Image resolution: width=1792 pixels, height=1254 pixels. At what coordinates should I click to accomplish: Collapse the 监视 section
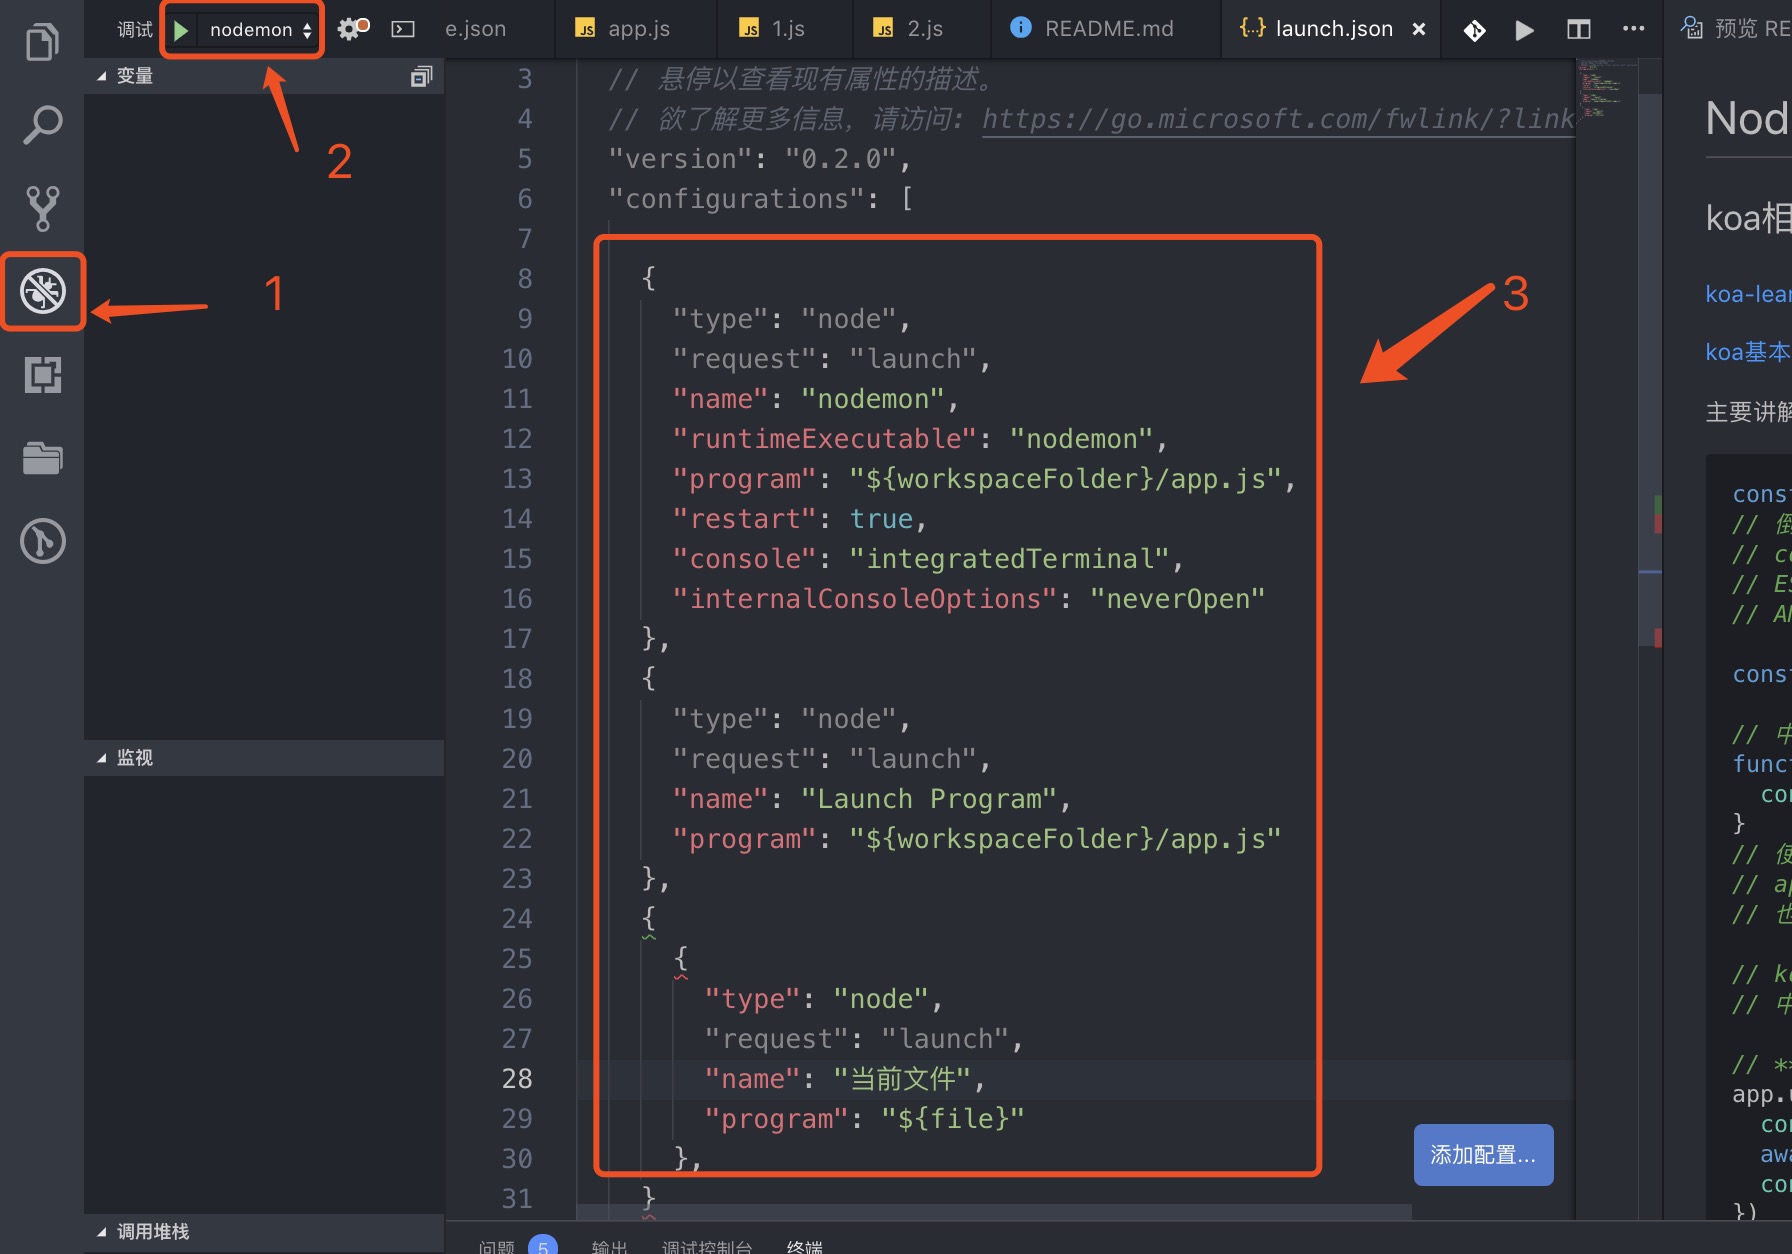(264, 758)
